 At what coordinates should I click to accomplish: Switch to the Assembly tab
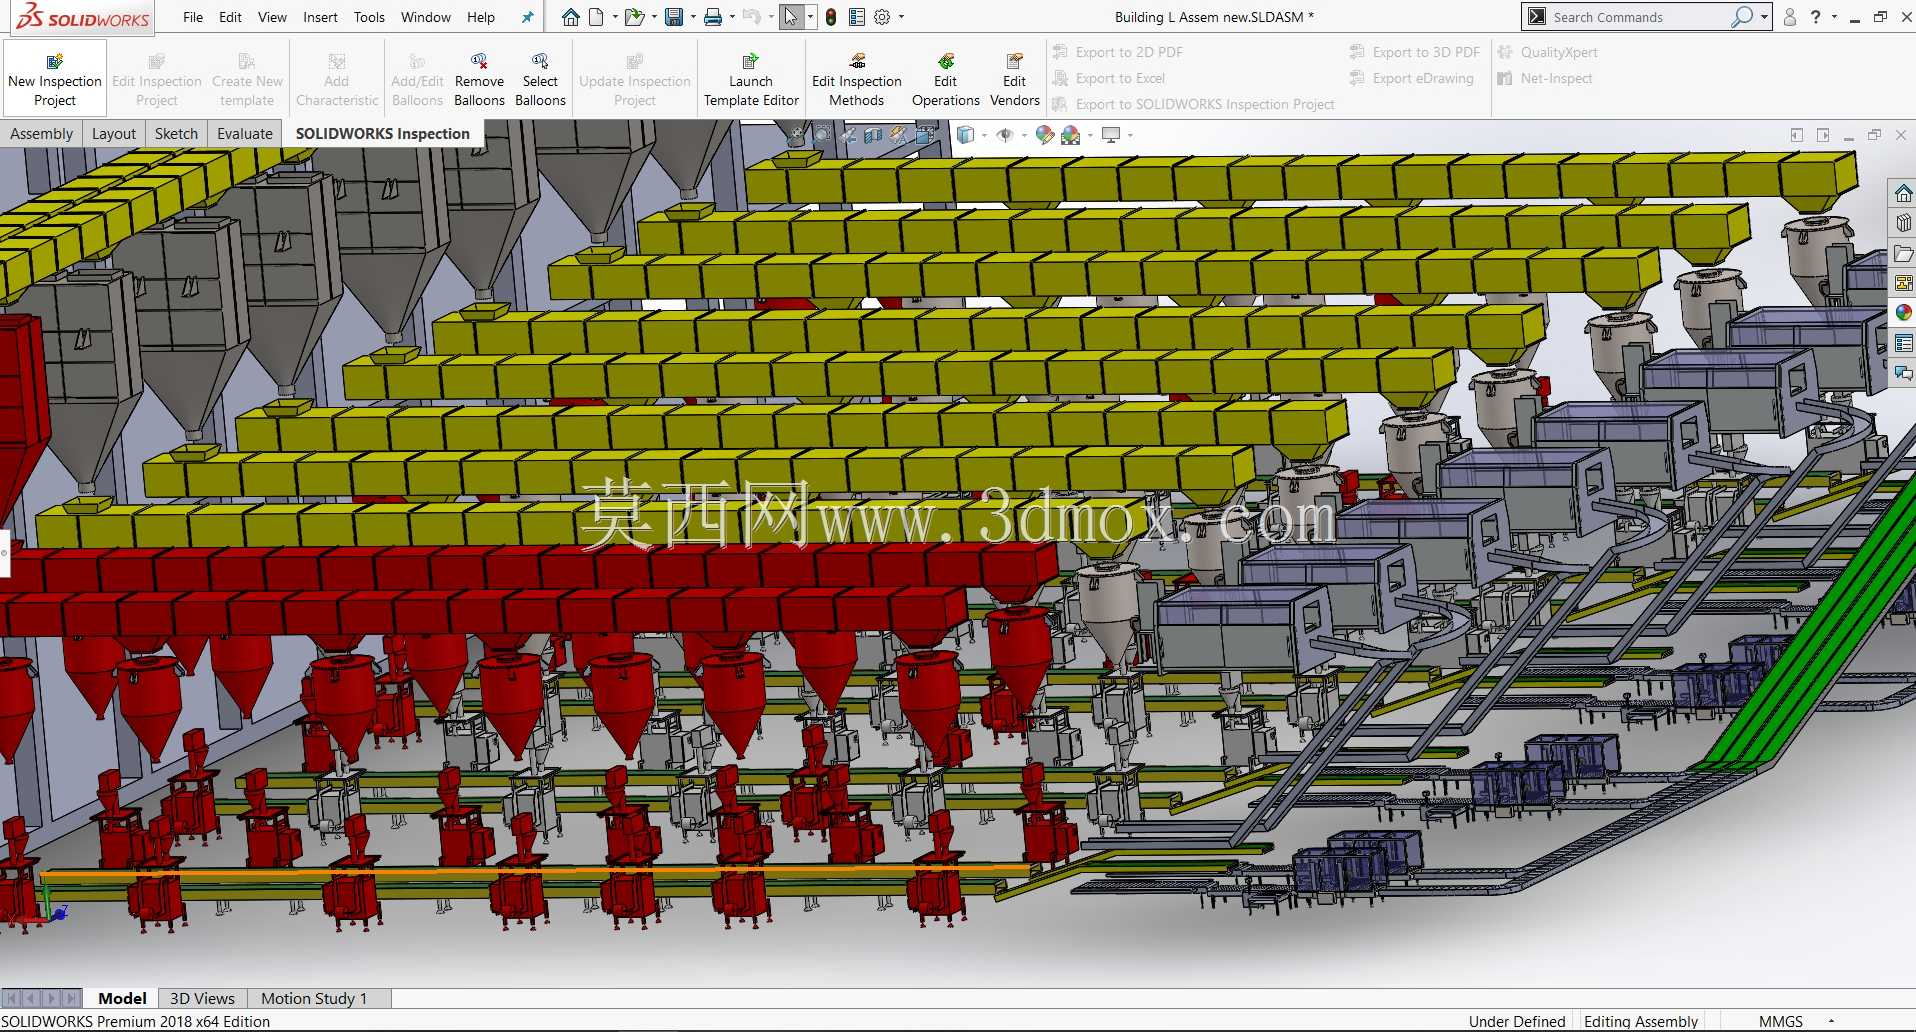tap(41, 133)
